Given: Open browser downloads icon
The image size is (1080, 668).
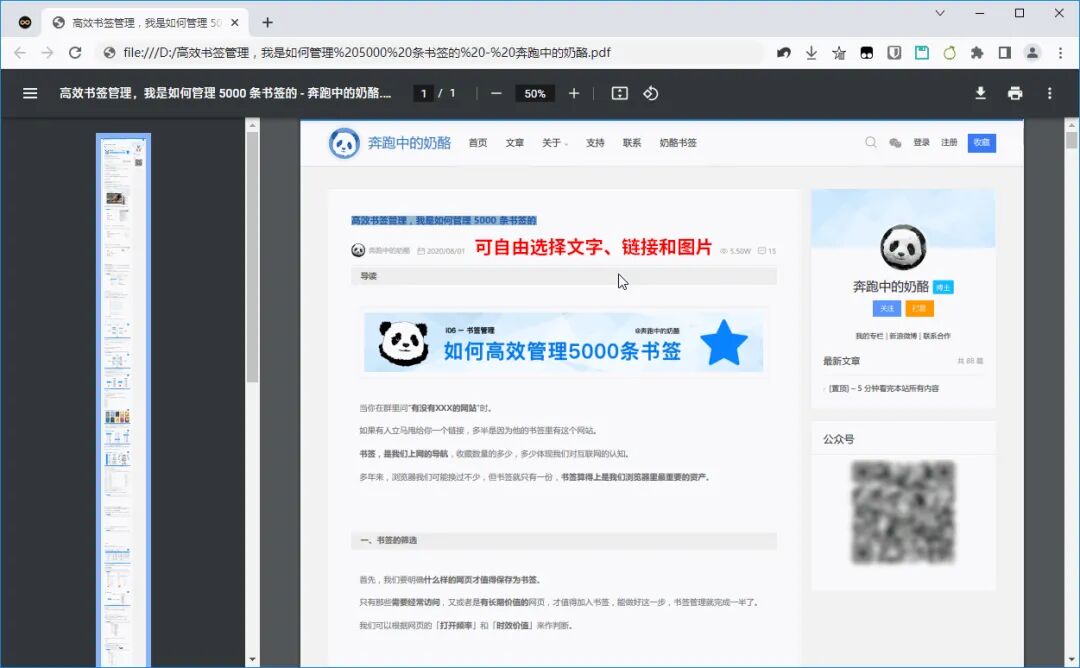Looking at the screenshot, I should [x=811, y=53].
